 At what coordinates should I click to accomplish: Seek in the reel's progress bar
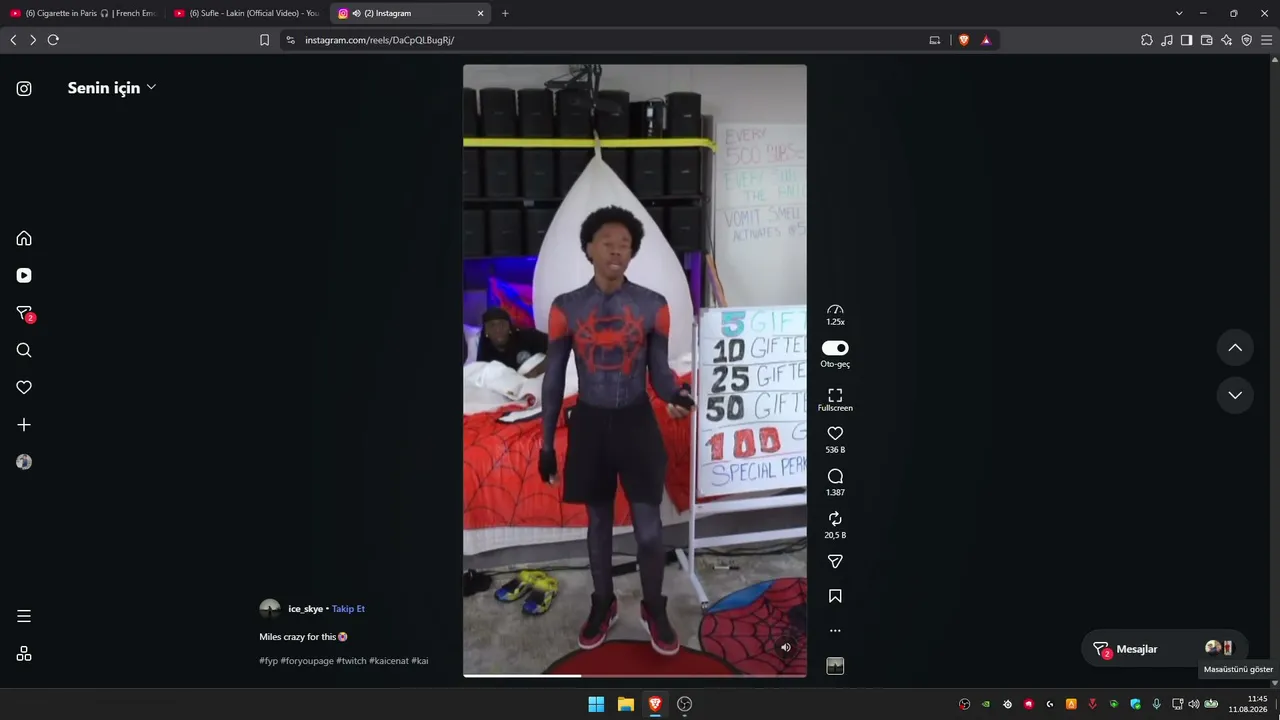tap(635, 675)
